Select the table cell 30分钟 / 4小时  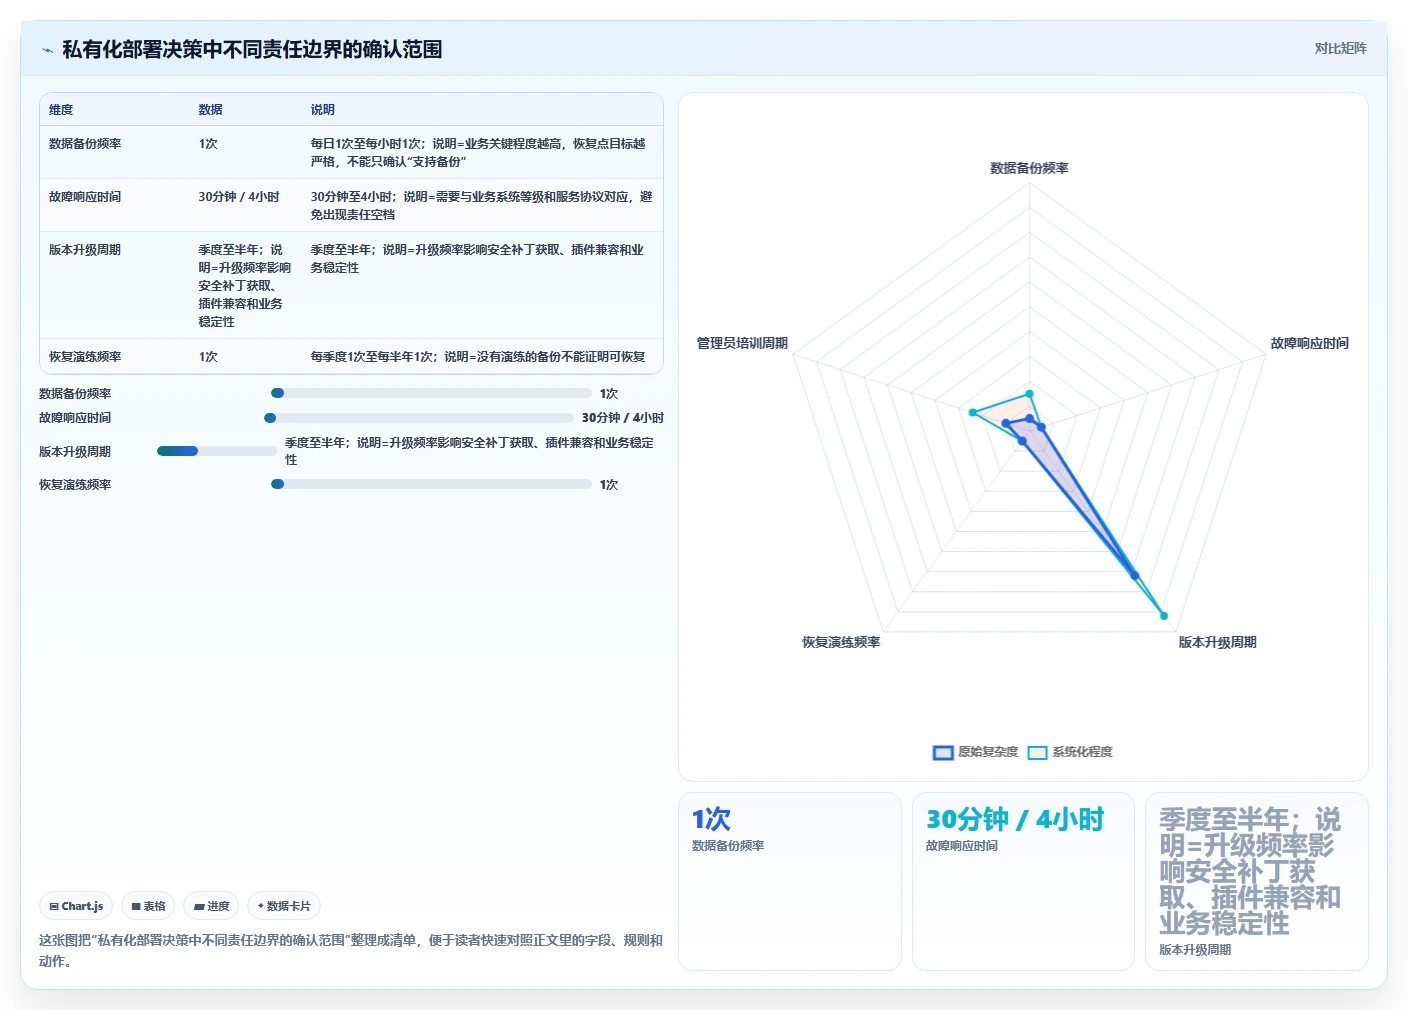pyautogui.click(x=239, y=197)
